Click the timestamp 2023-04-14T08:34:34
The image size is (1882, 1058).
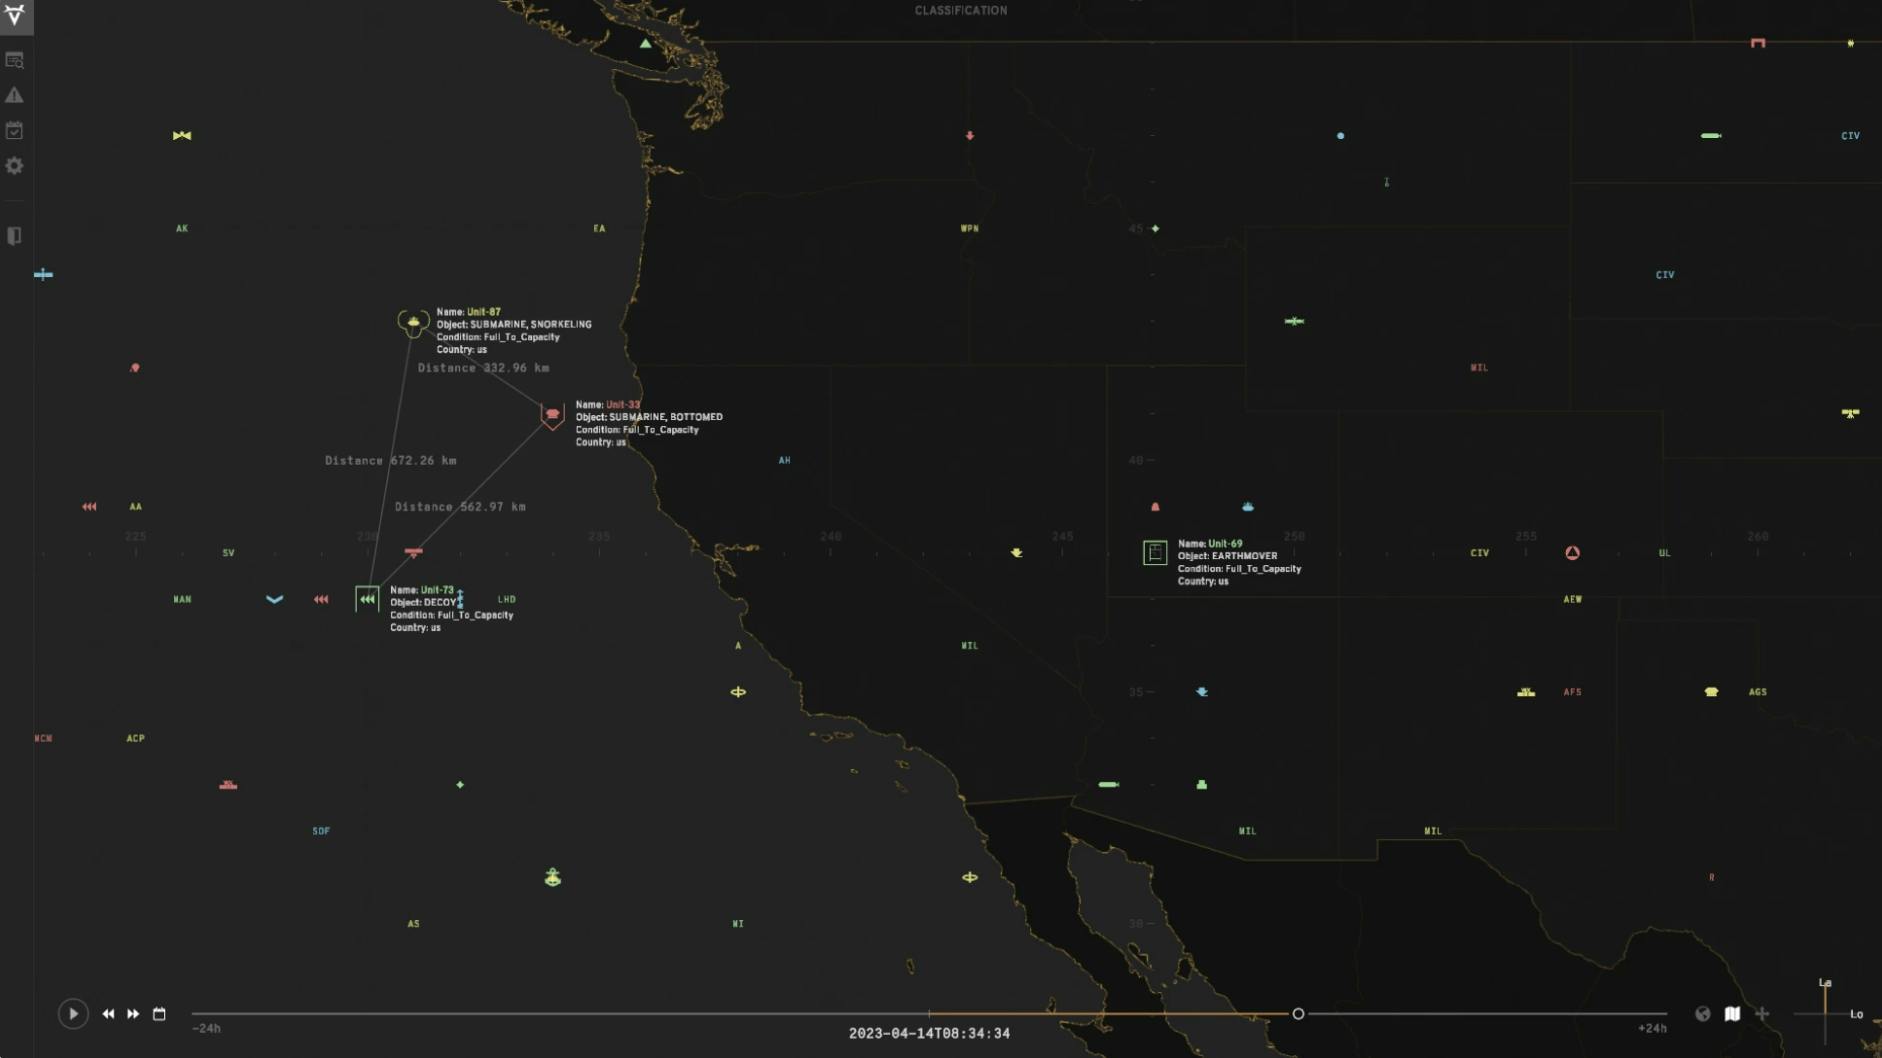point(929,1034)
